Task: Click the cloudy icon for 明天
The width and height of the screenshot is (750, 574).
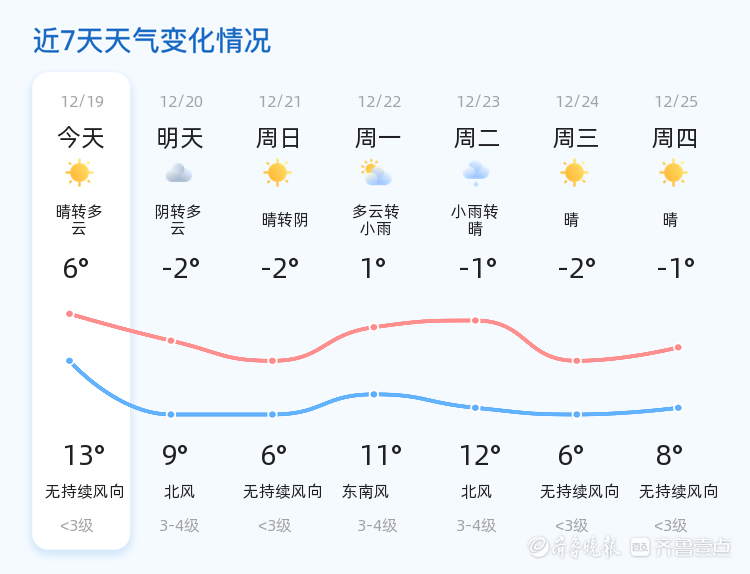Action: pos(179,173)
